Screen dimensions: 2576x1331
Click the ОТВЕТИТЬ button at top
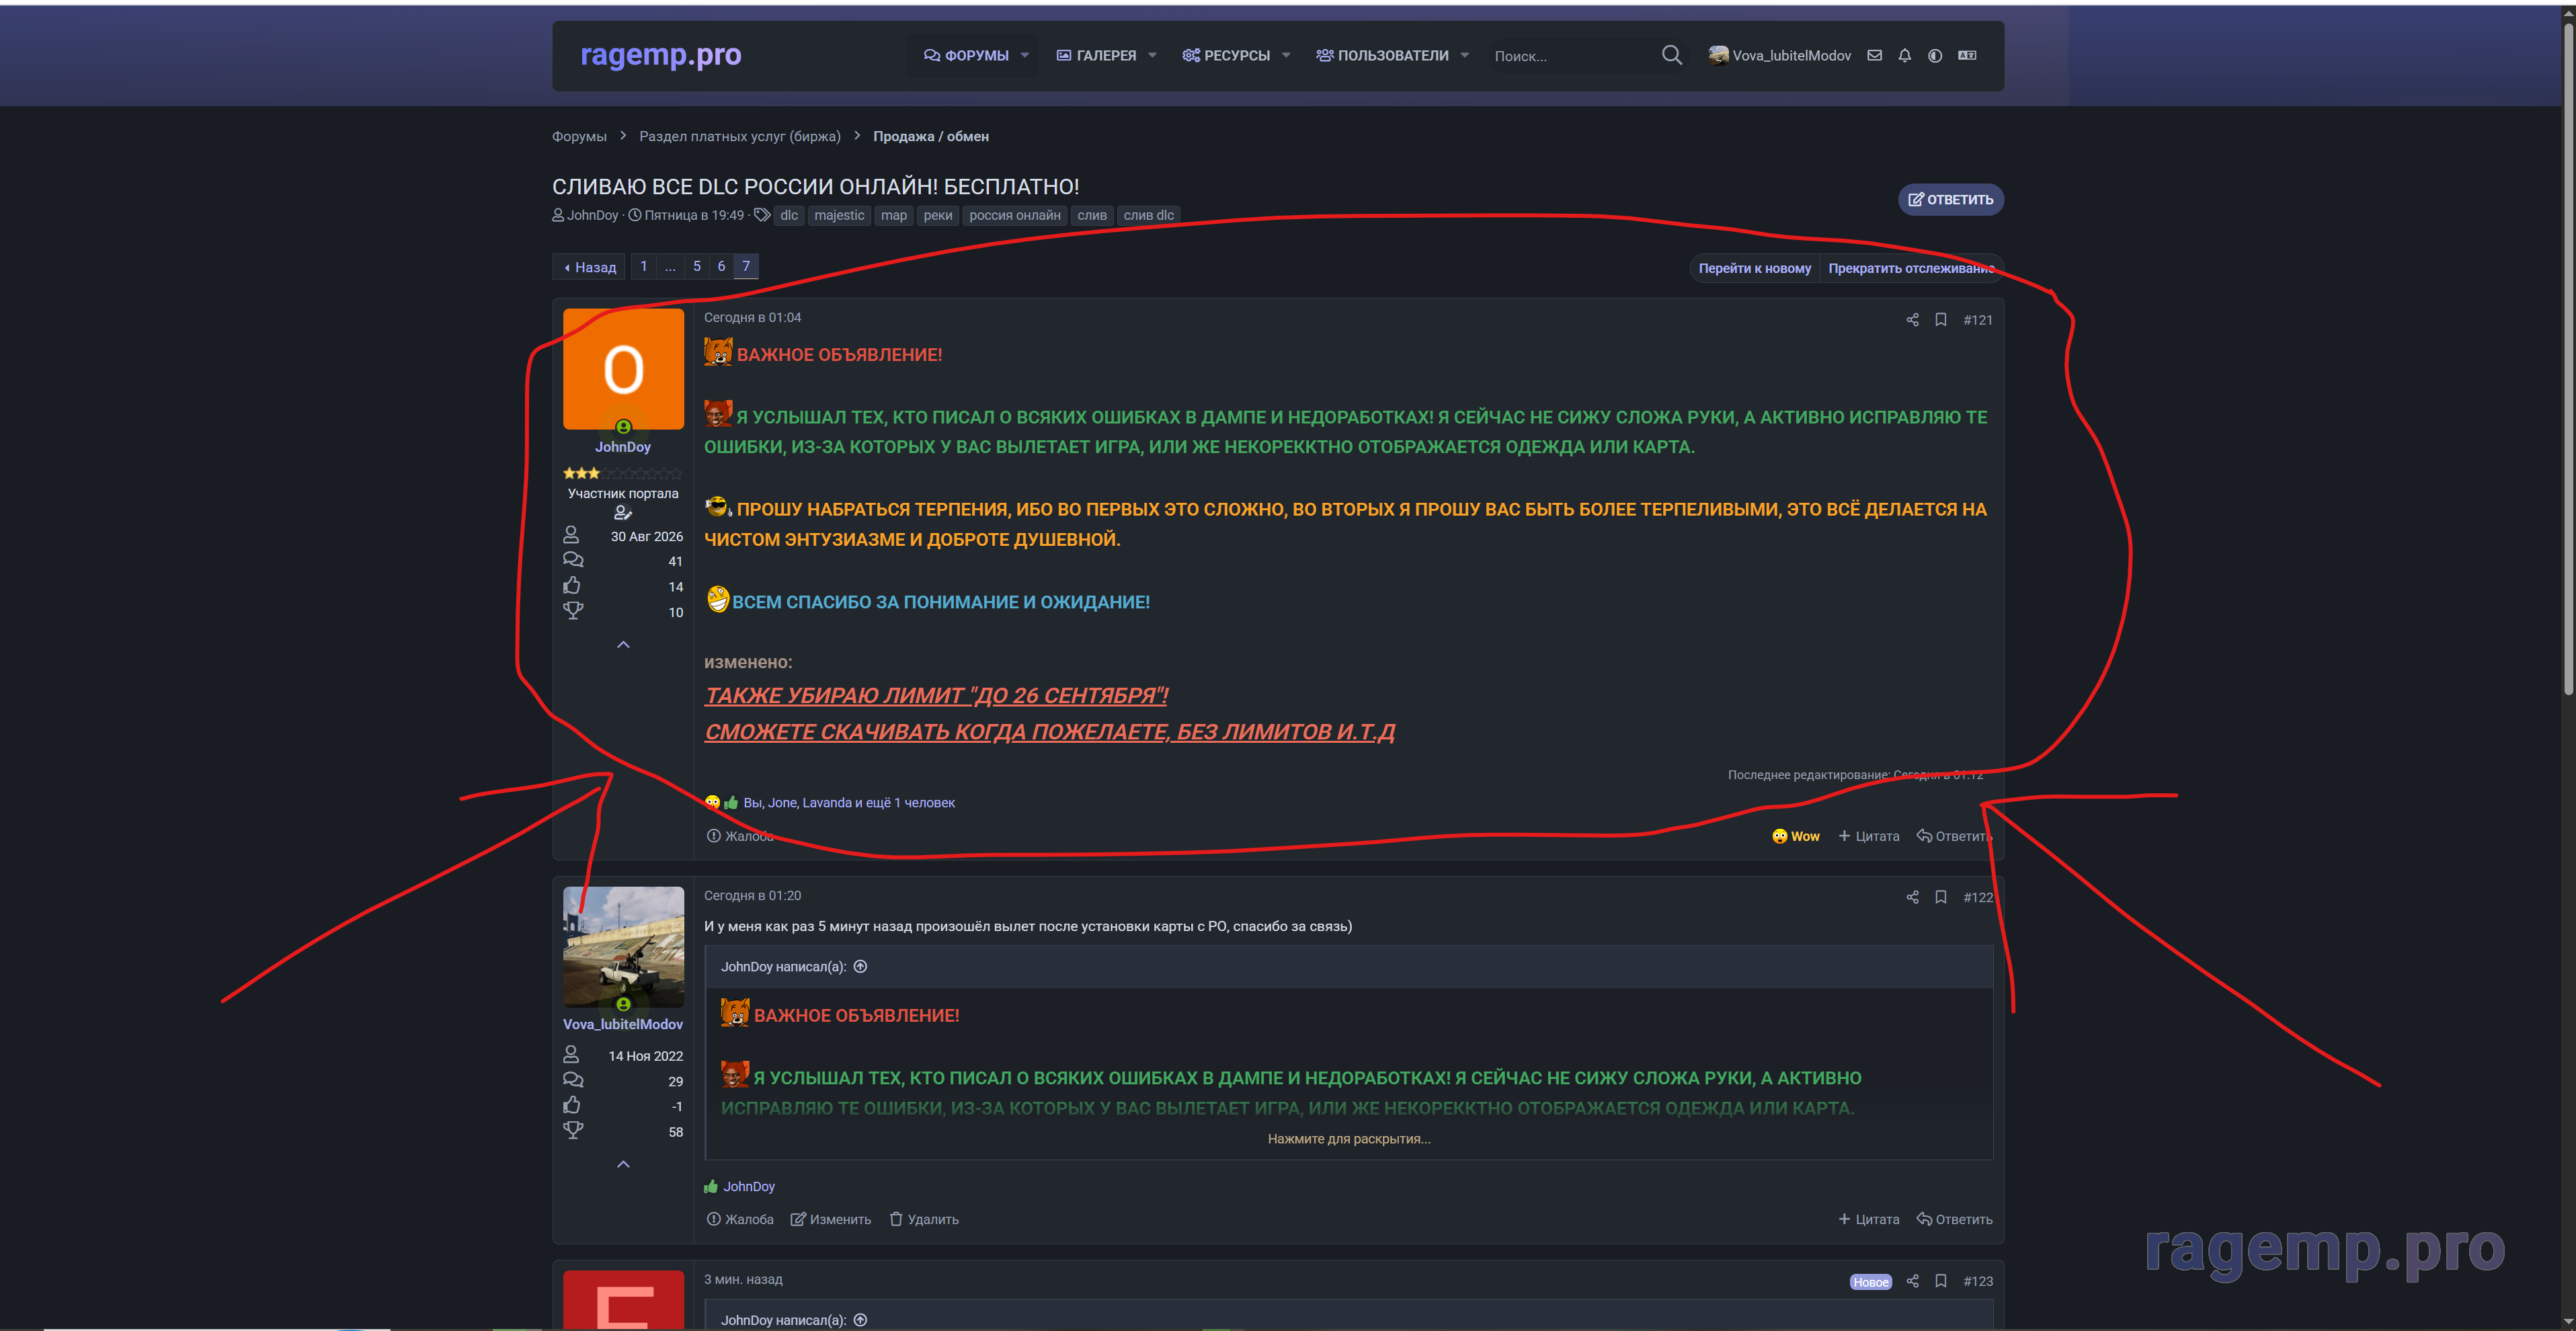tap(1950, 199)
